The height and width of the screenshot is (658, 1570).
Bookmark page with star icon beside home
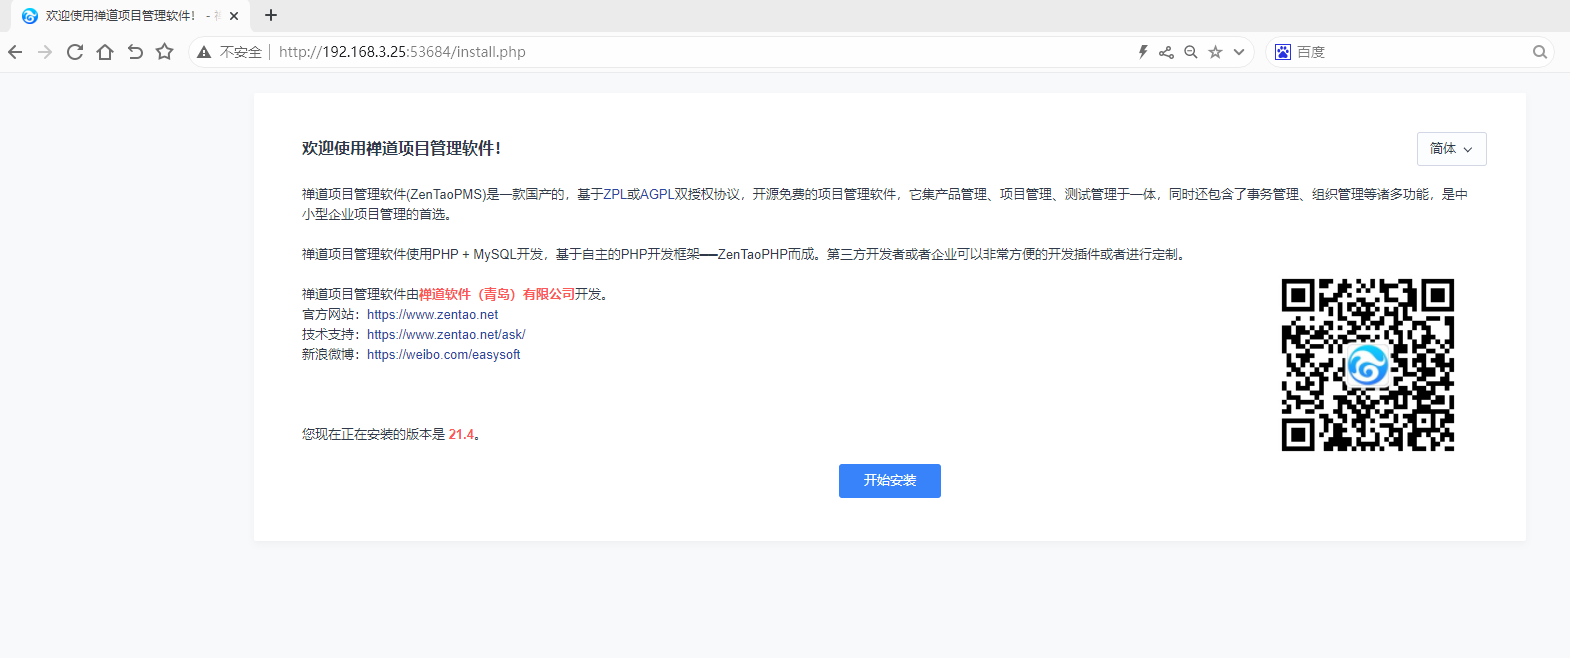click(x=165, y=52)
